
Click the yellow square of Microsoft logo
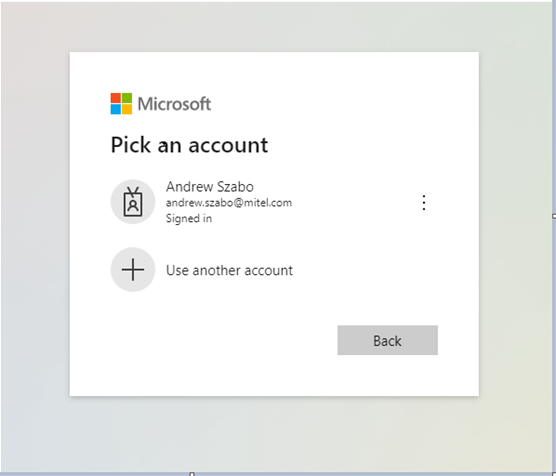point(127,109)
